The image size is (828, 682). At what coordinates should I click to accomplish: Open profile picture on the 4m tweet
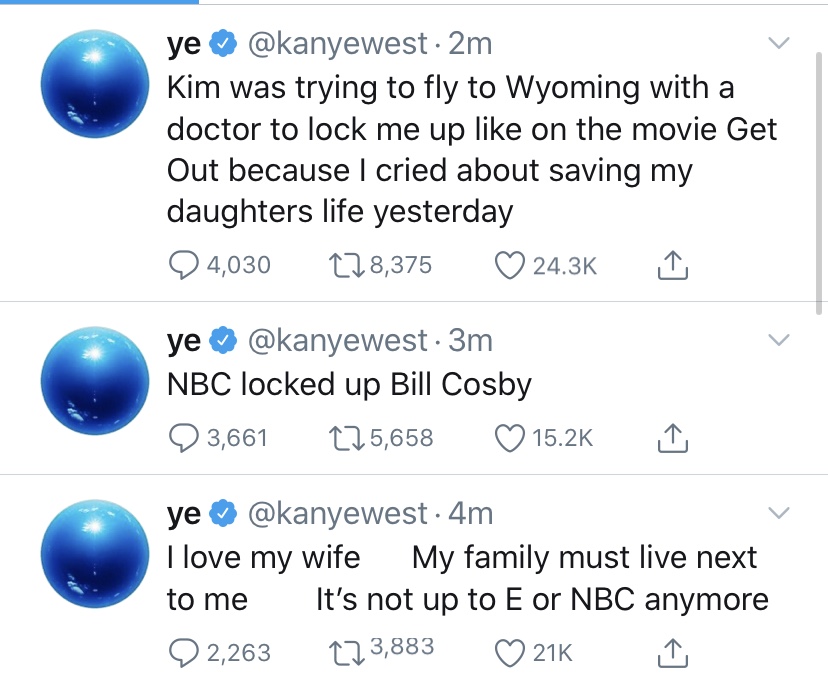[x=95, y=554]
